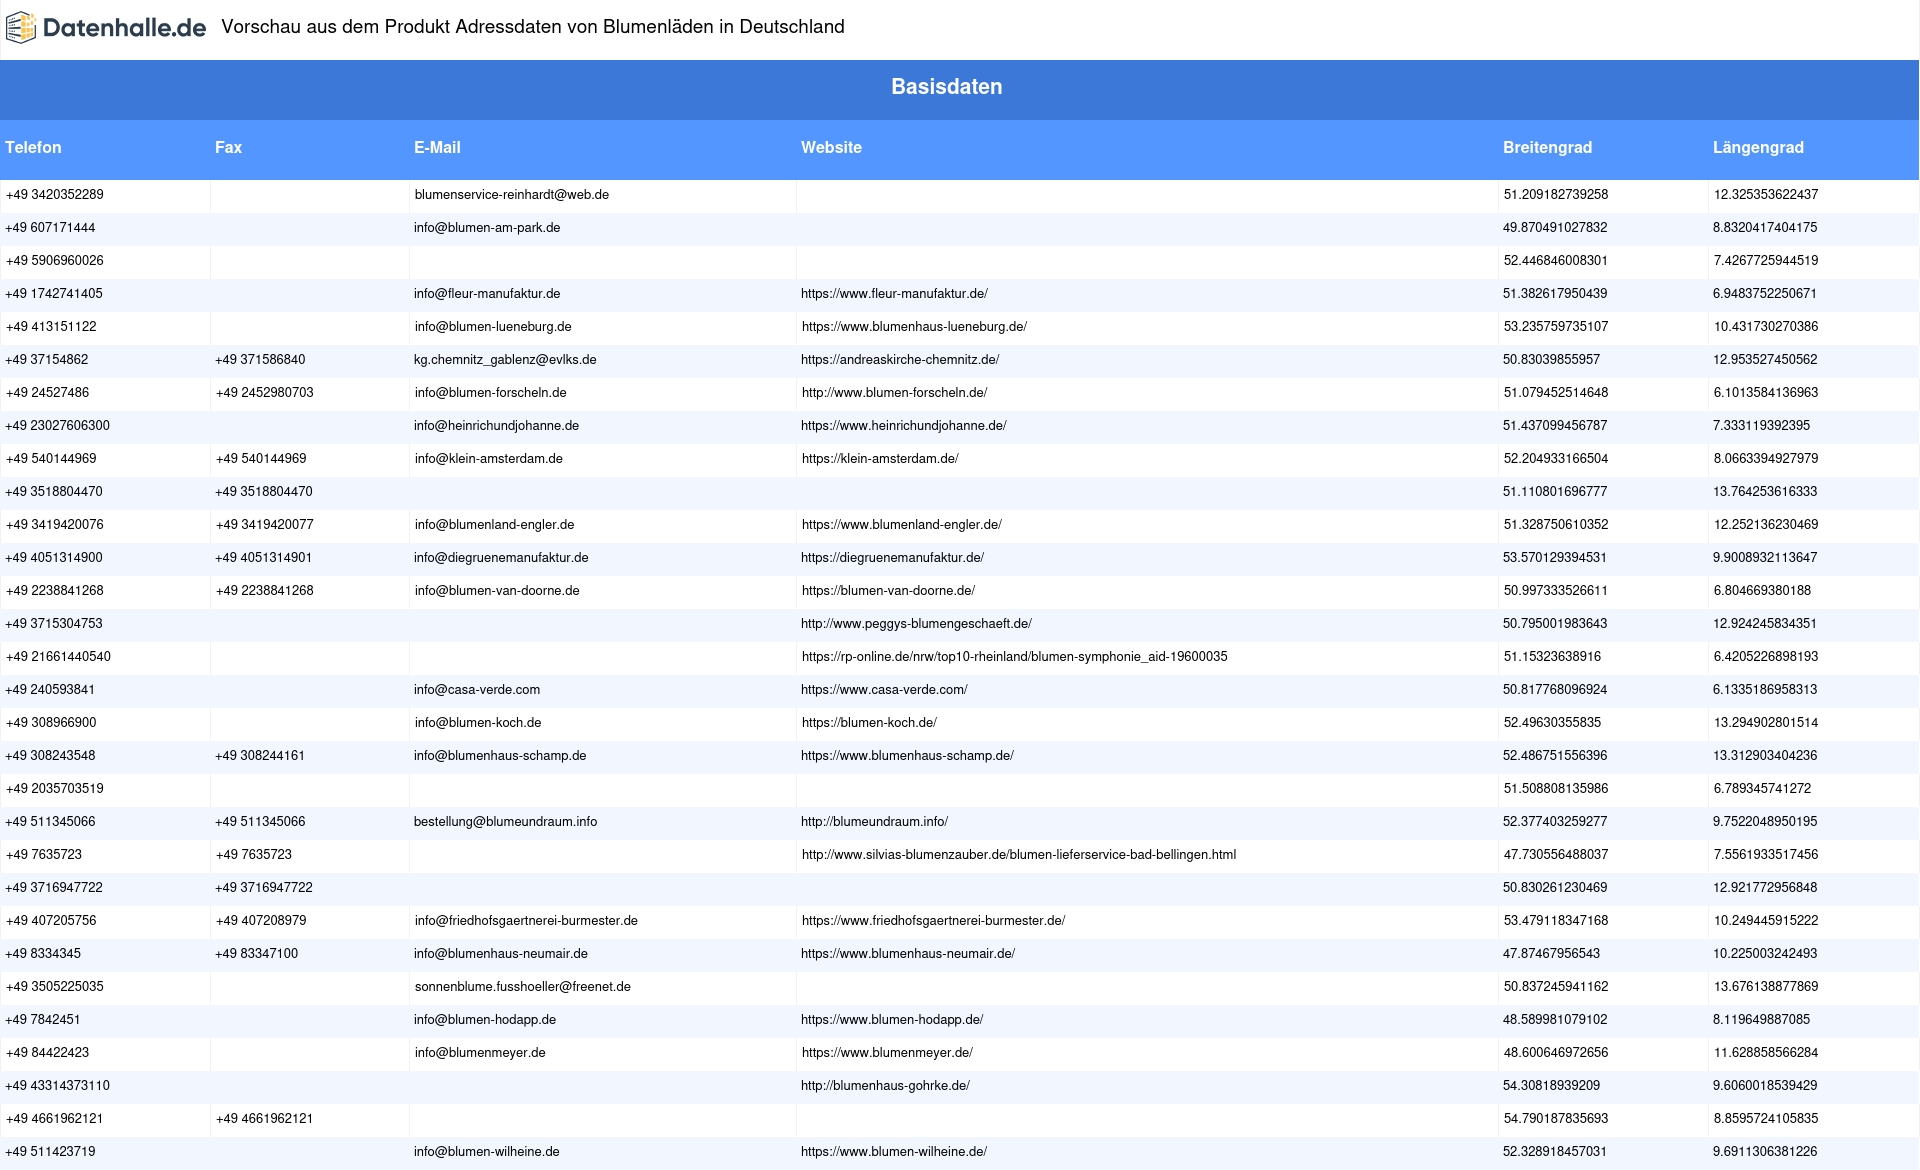Click the Basisdaten section header
This screenshot has height=1170, width=1920.
click(947, 87)
